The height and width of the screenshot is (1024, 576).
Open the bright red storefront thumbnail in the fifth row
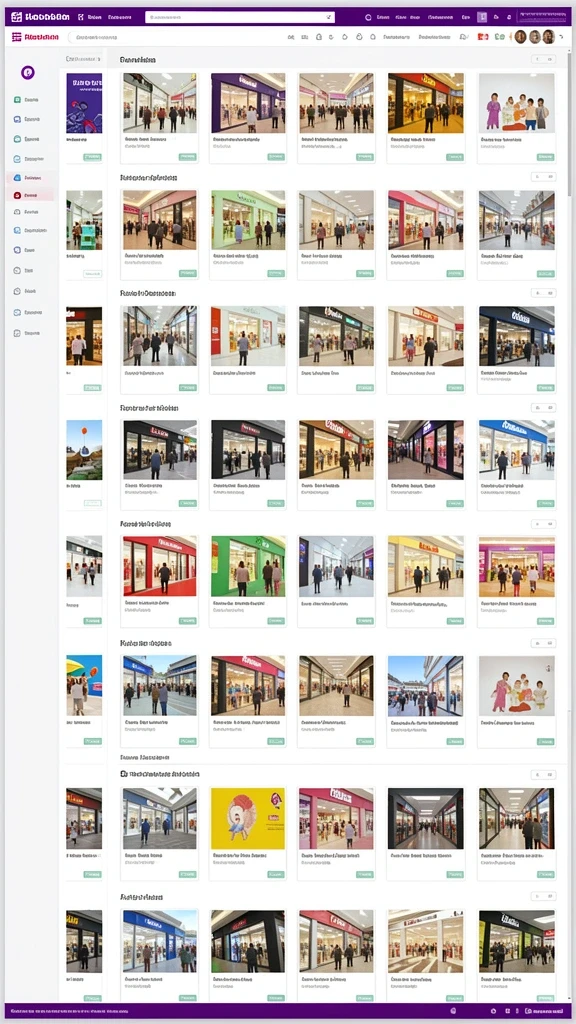click(159, 566)
